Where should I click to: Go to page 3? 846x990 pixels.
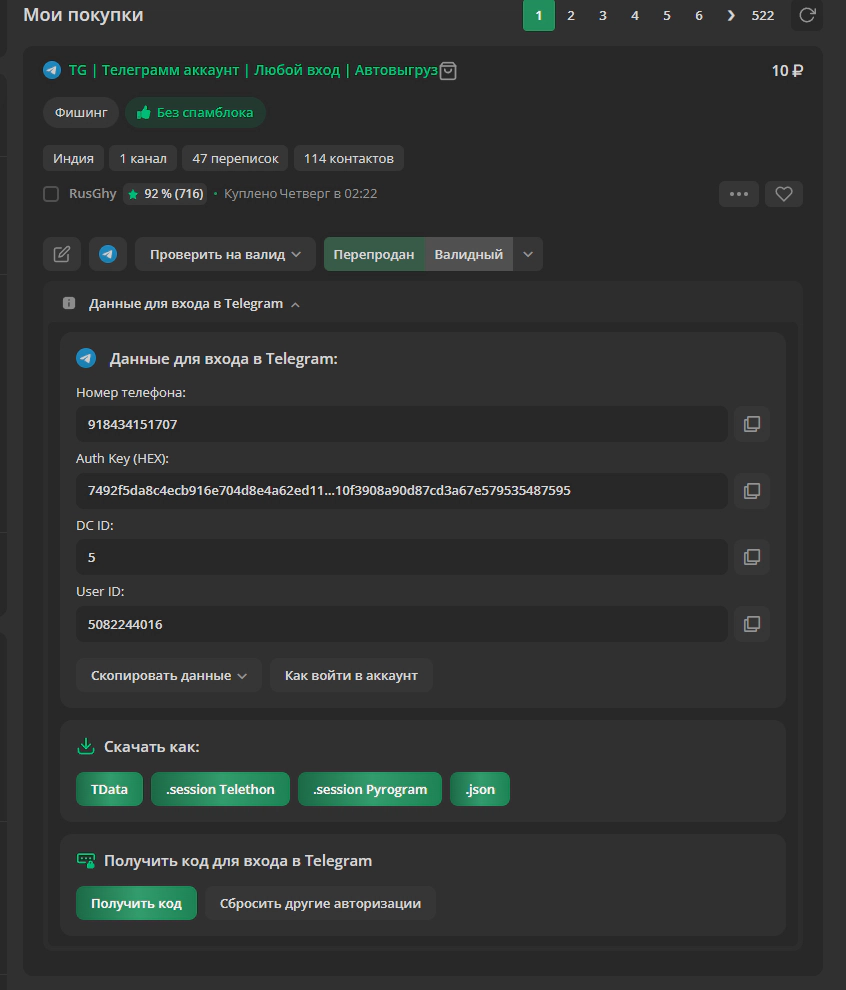603,15
